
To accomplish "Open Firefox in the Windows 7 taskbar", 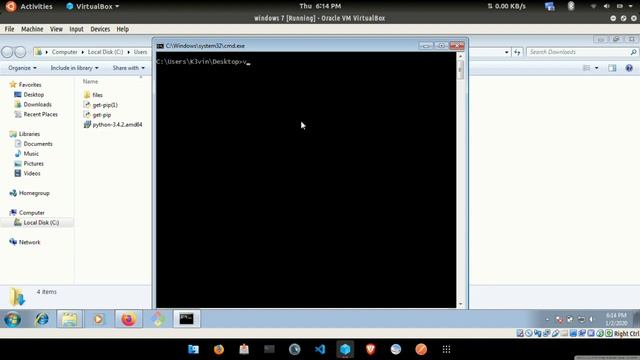I will 129,319.
